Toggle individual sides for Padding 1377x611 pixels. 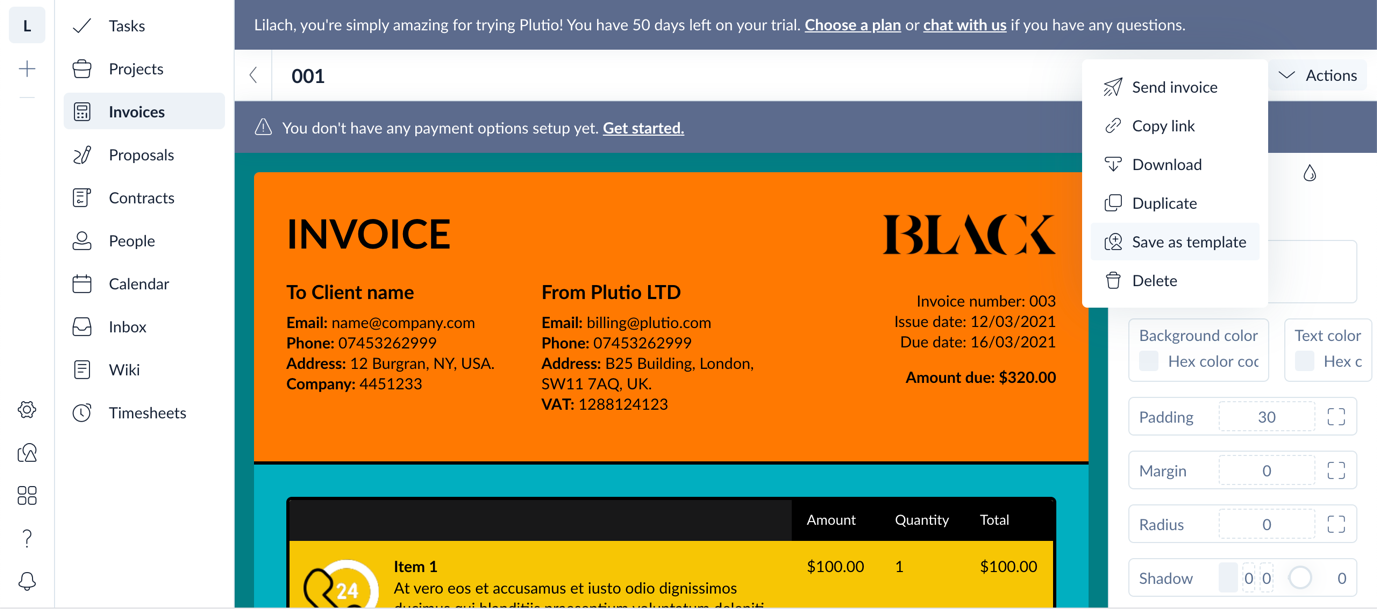pos(1336,417)
